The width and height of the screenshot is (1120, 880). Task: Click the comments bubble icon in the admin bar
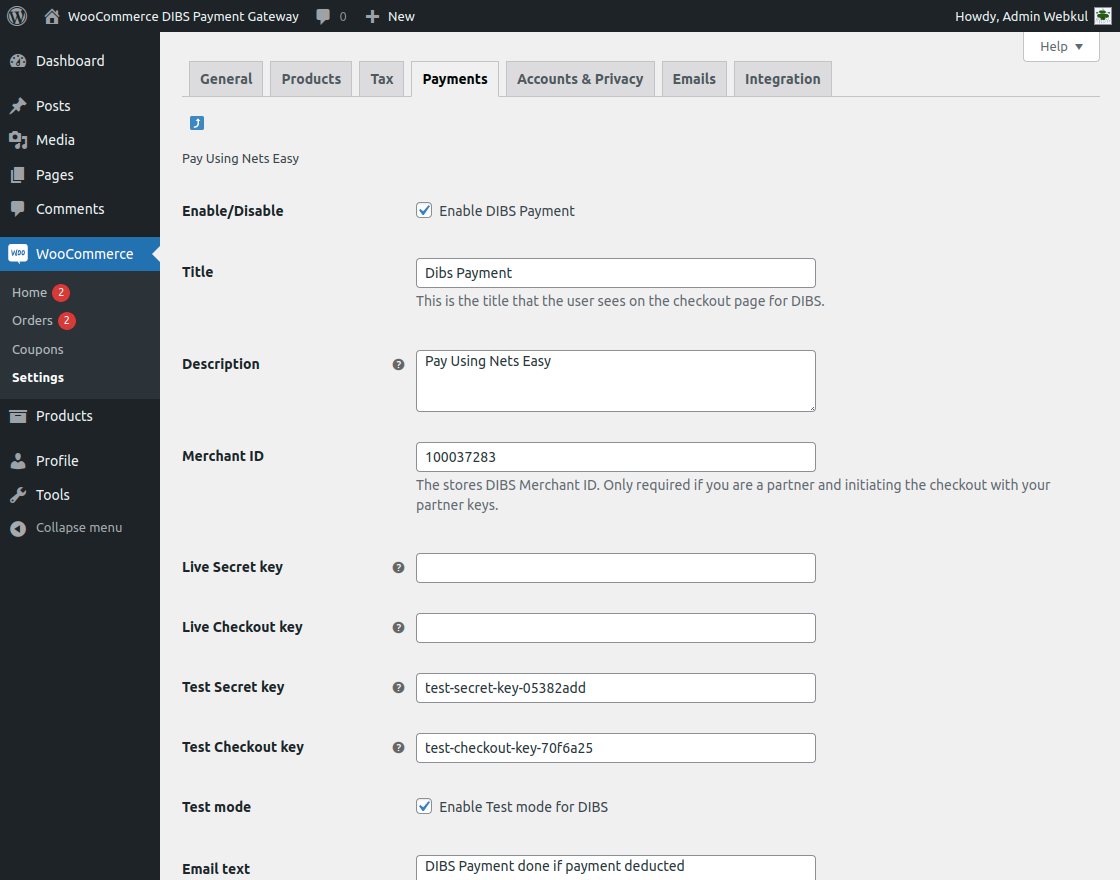[x=322, y=15]
